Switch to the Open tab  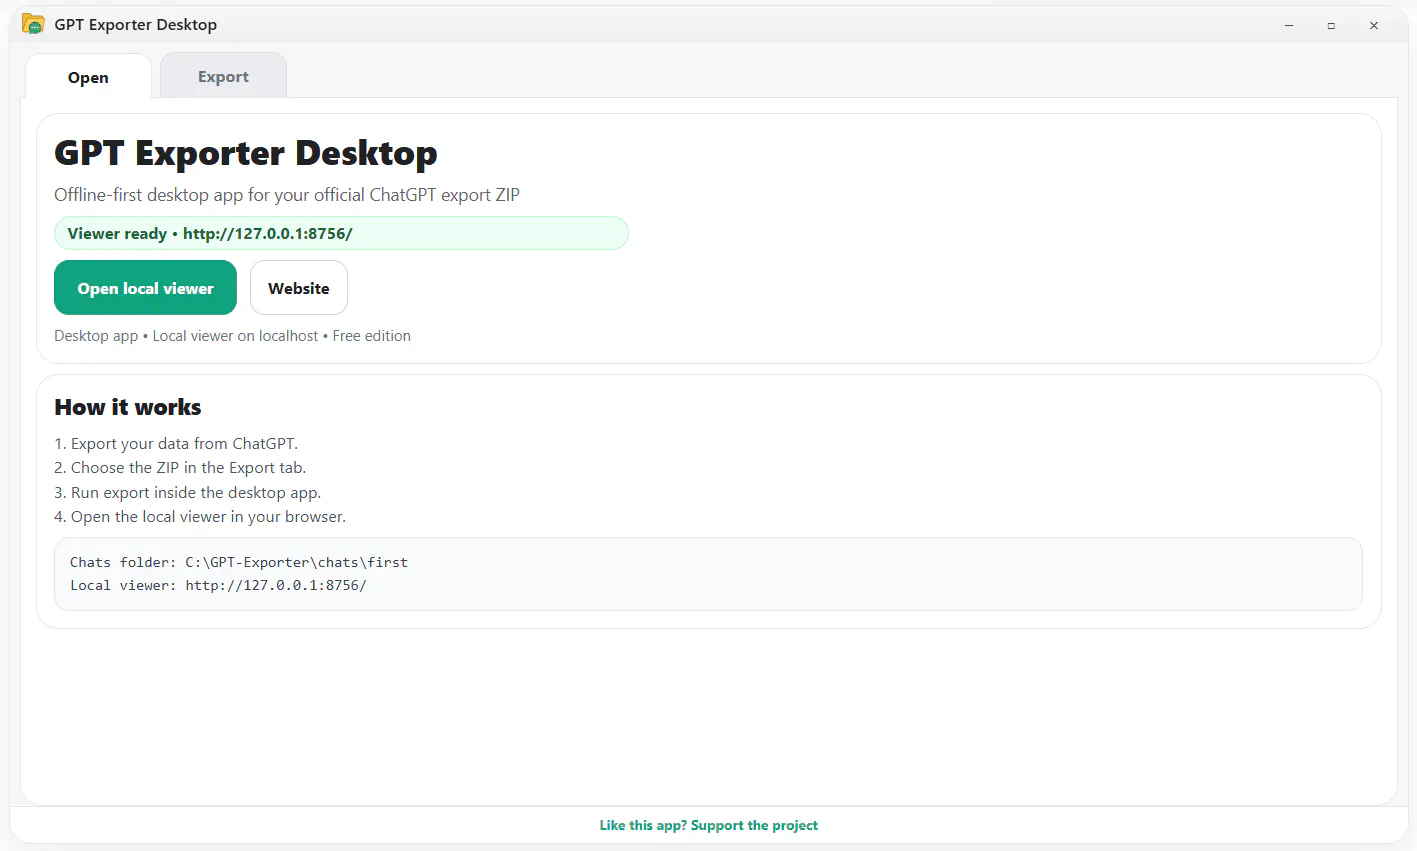88,77
